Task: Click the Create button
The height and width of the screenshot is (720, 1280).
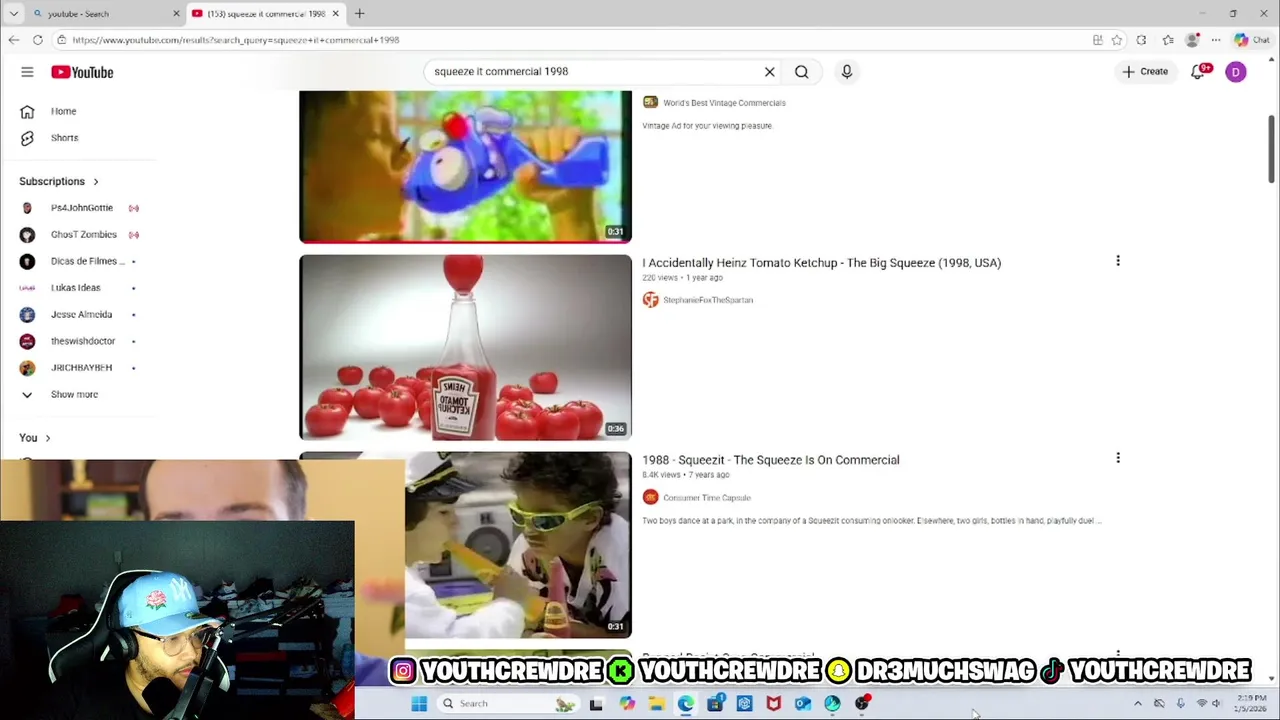Action: tap(1145, 72)
